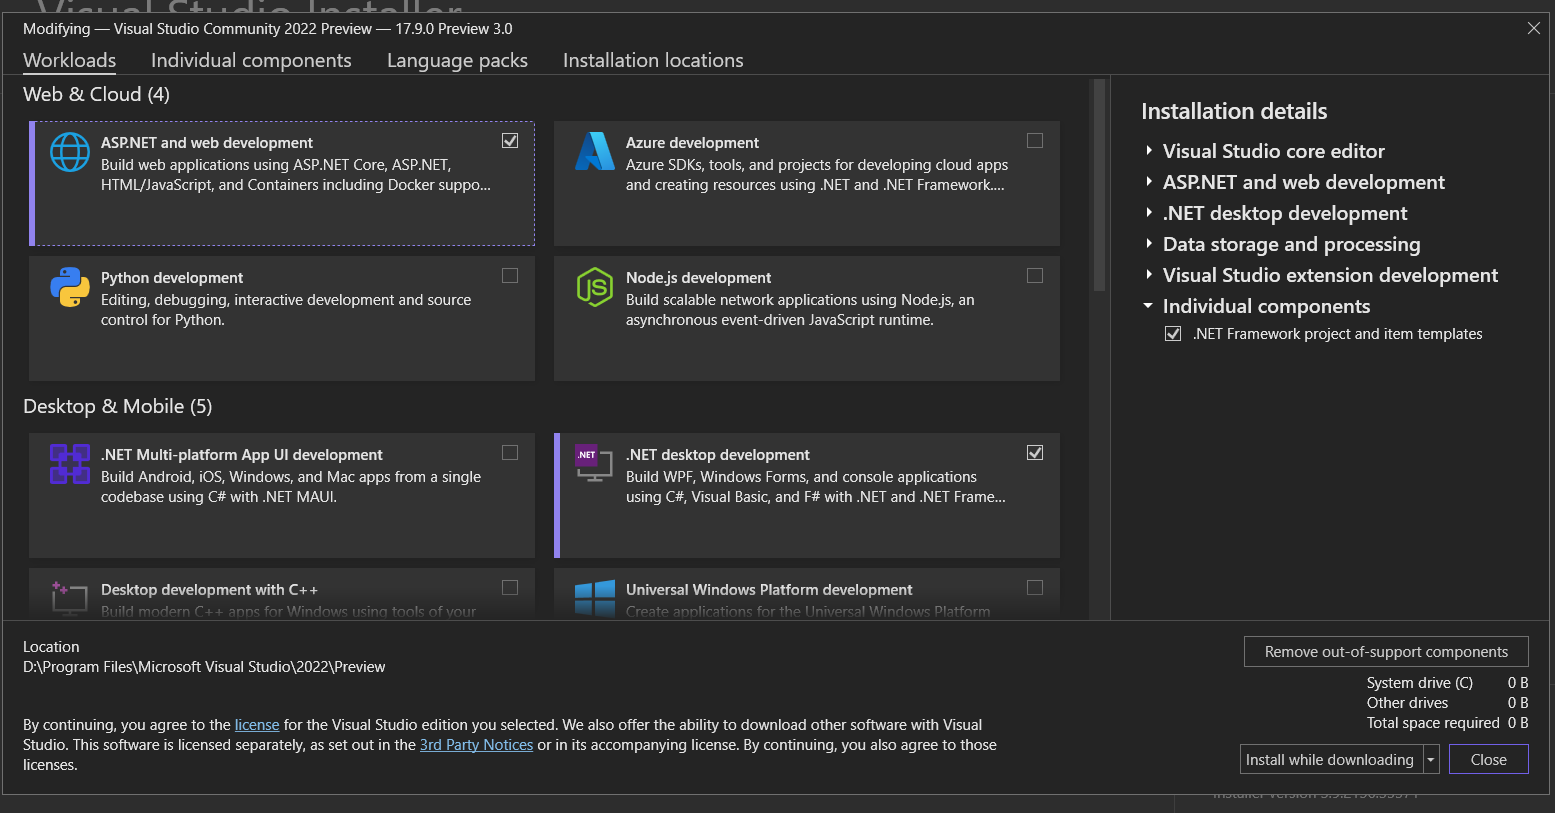Close the Modifying dialog with X
The width and height of the screenshot is (1555, 813).
click(1534, 28)
